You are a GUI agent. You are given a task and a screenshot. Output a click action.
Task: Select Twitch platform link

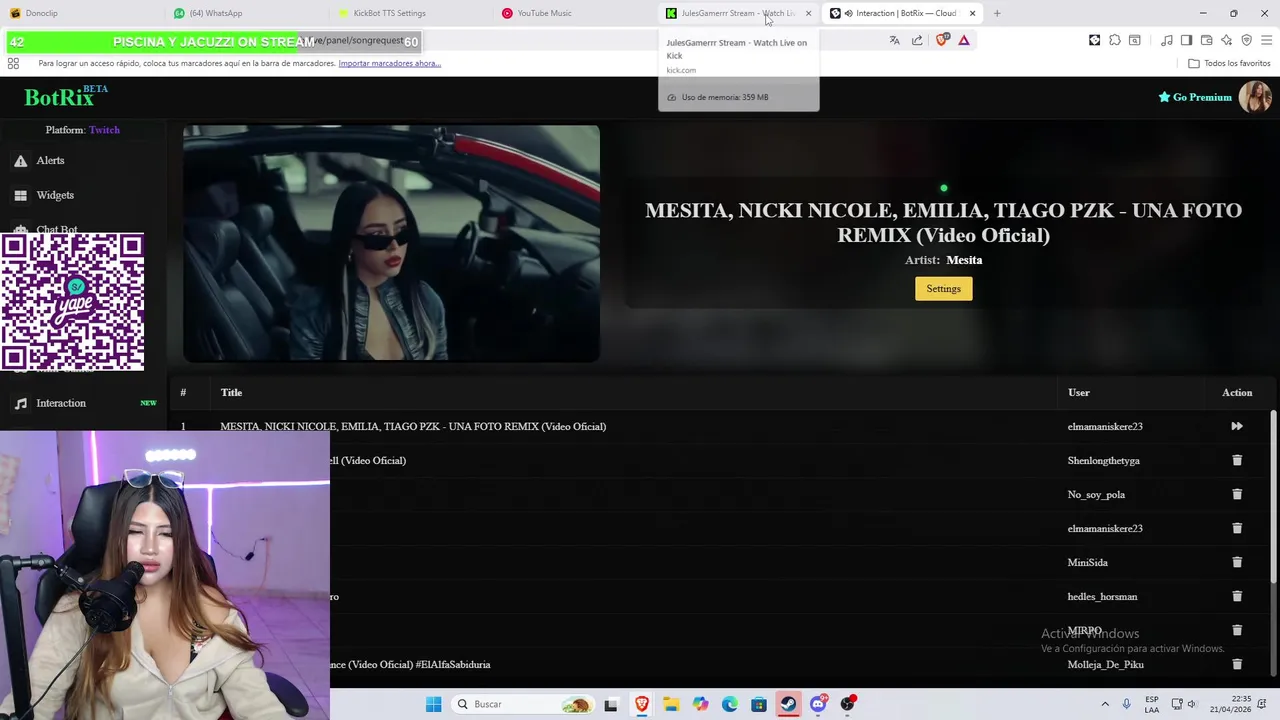(x=104, y=130)
